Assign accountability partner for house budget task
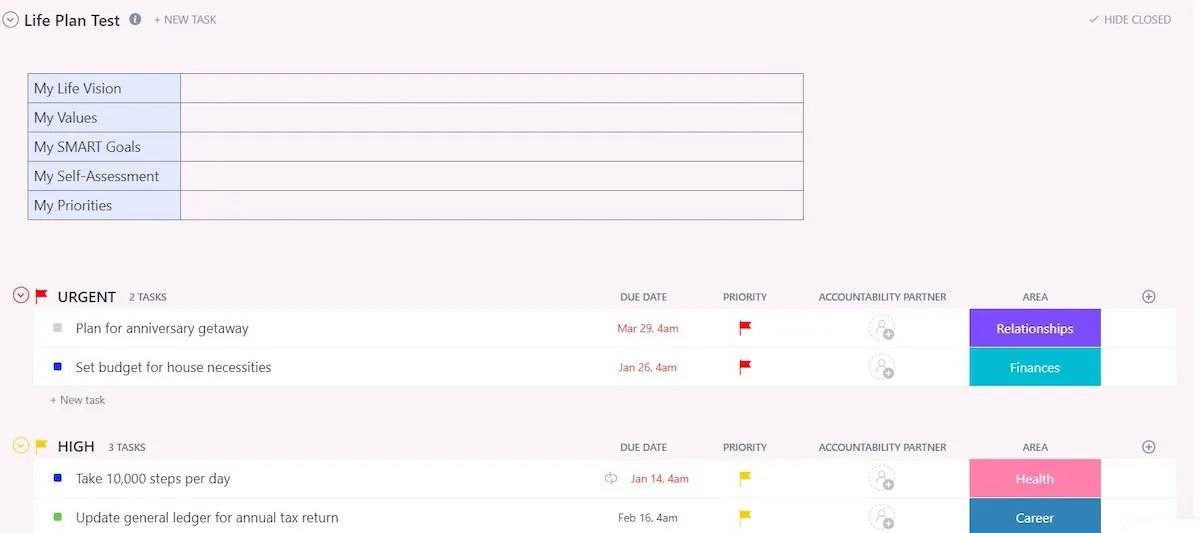 pyautogui.click(x=882, y=367)
